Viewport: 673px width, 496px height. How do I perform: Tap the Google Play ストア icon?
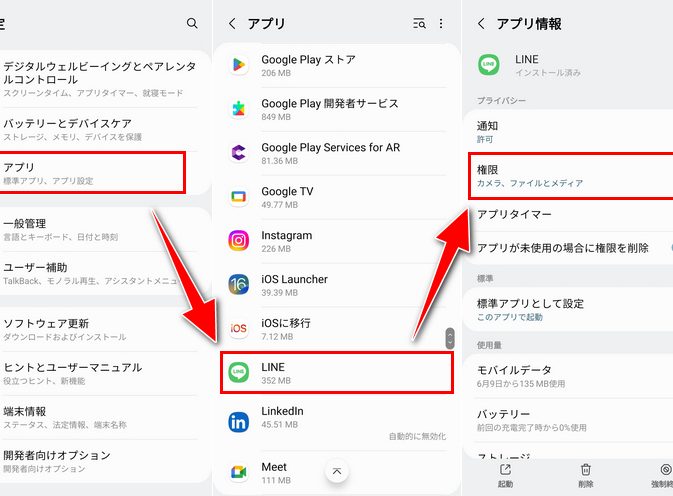238,65
